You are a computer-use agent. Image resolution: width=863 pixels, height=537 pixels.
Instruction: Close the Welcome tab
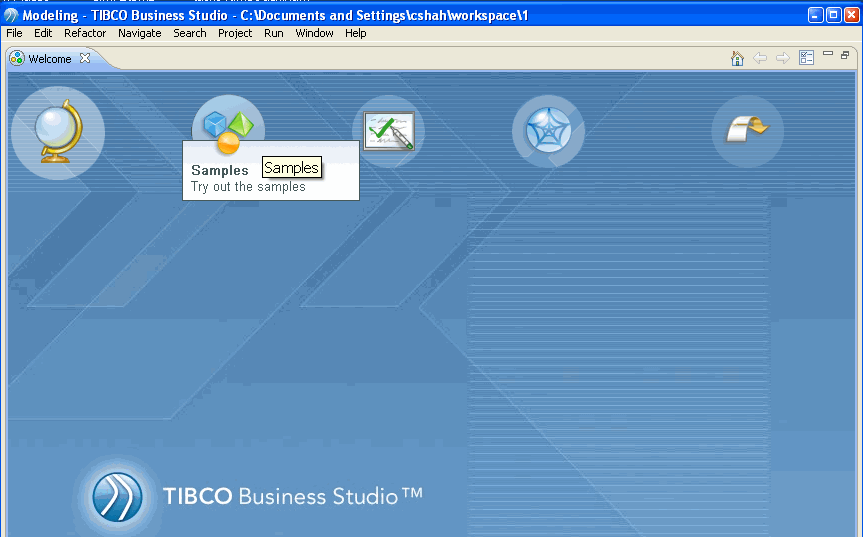tap(85, 58)
